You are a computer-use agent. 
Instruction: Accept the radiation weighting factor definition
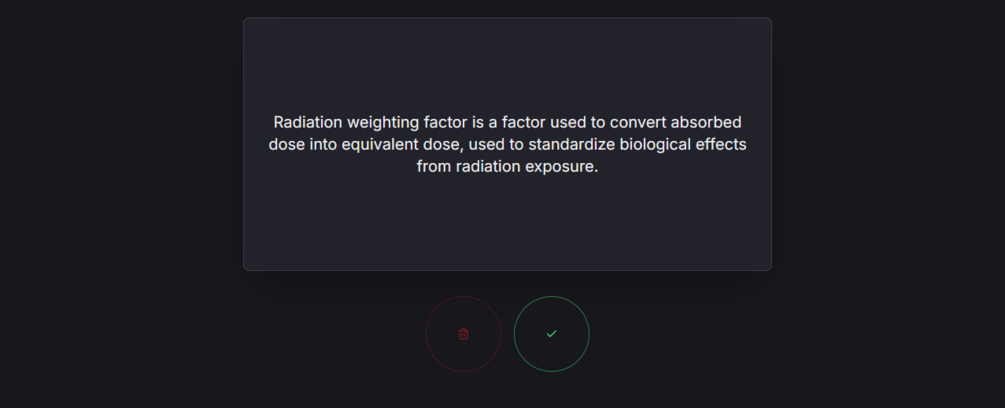(x=552, y=334)
